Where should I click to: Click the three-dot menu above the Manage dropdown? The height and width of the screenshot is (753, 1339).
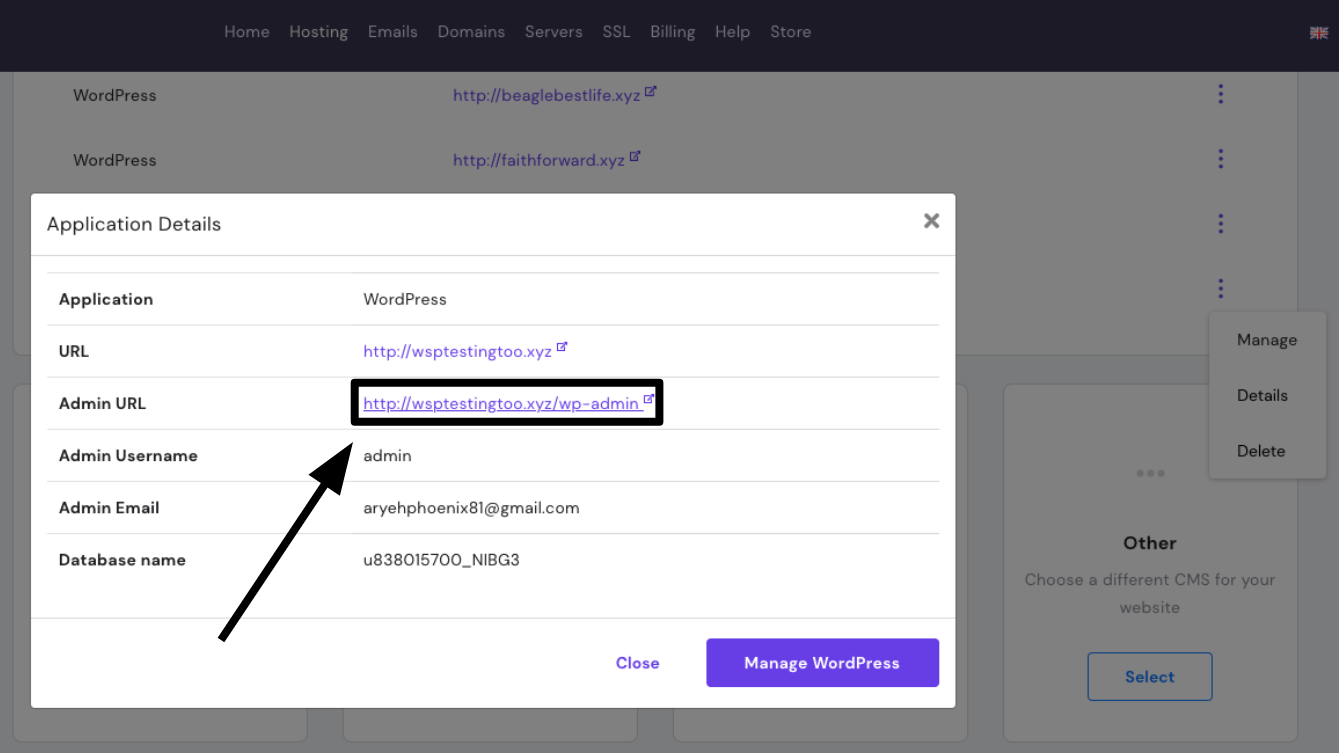[x=1220, y=289]
